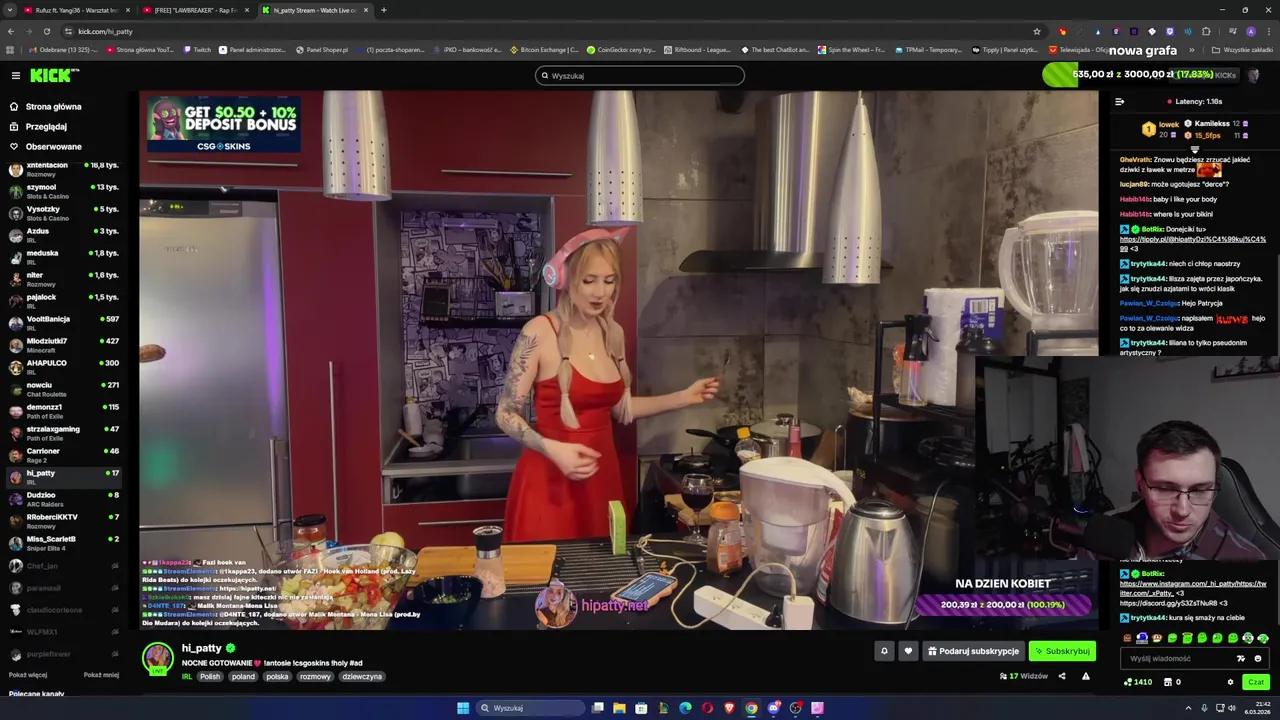
Task: Open chat settings gear icon
Action: pyautogui.click(x=1230, y=682)
